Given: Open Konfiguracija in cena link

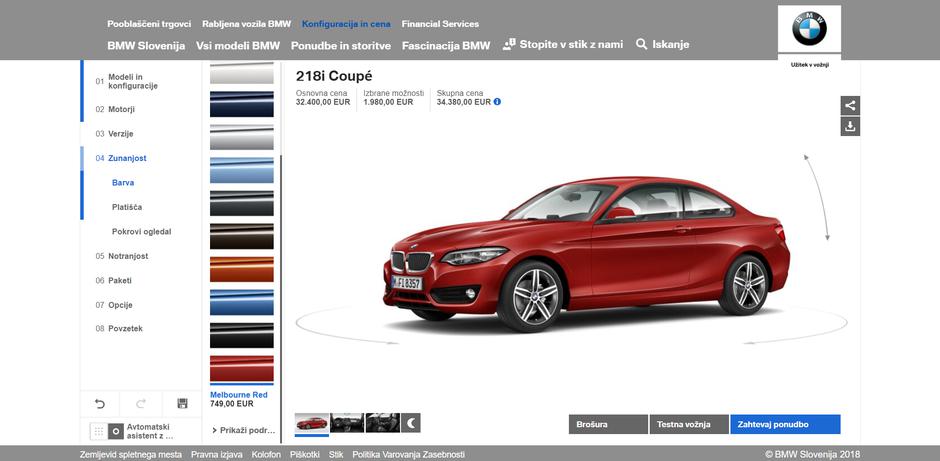Looking at the screenshot, I should point(346,24).
